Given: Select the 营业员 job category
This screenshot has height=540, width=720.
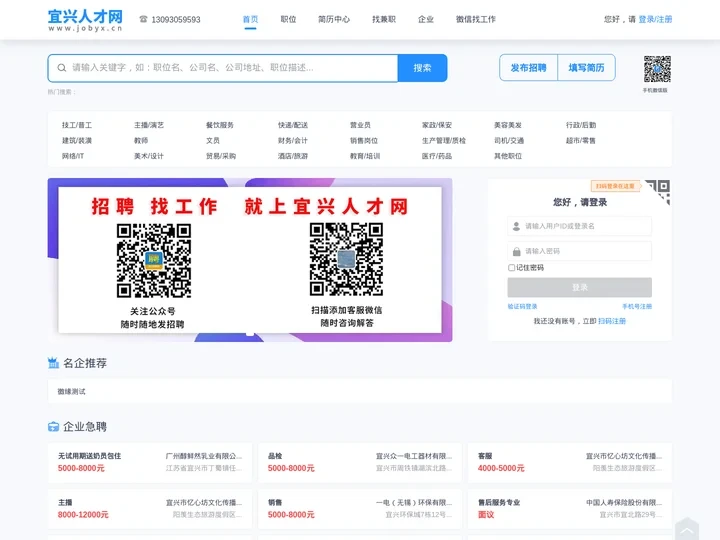Looking at the screenshot, I should click(x=360, y=125).
